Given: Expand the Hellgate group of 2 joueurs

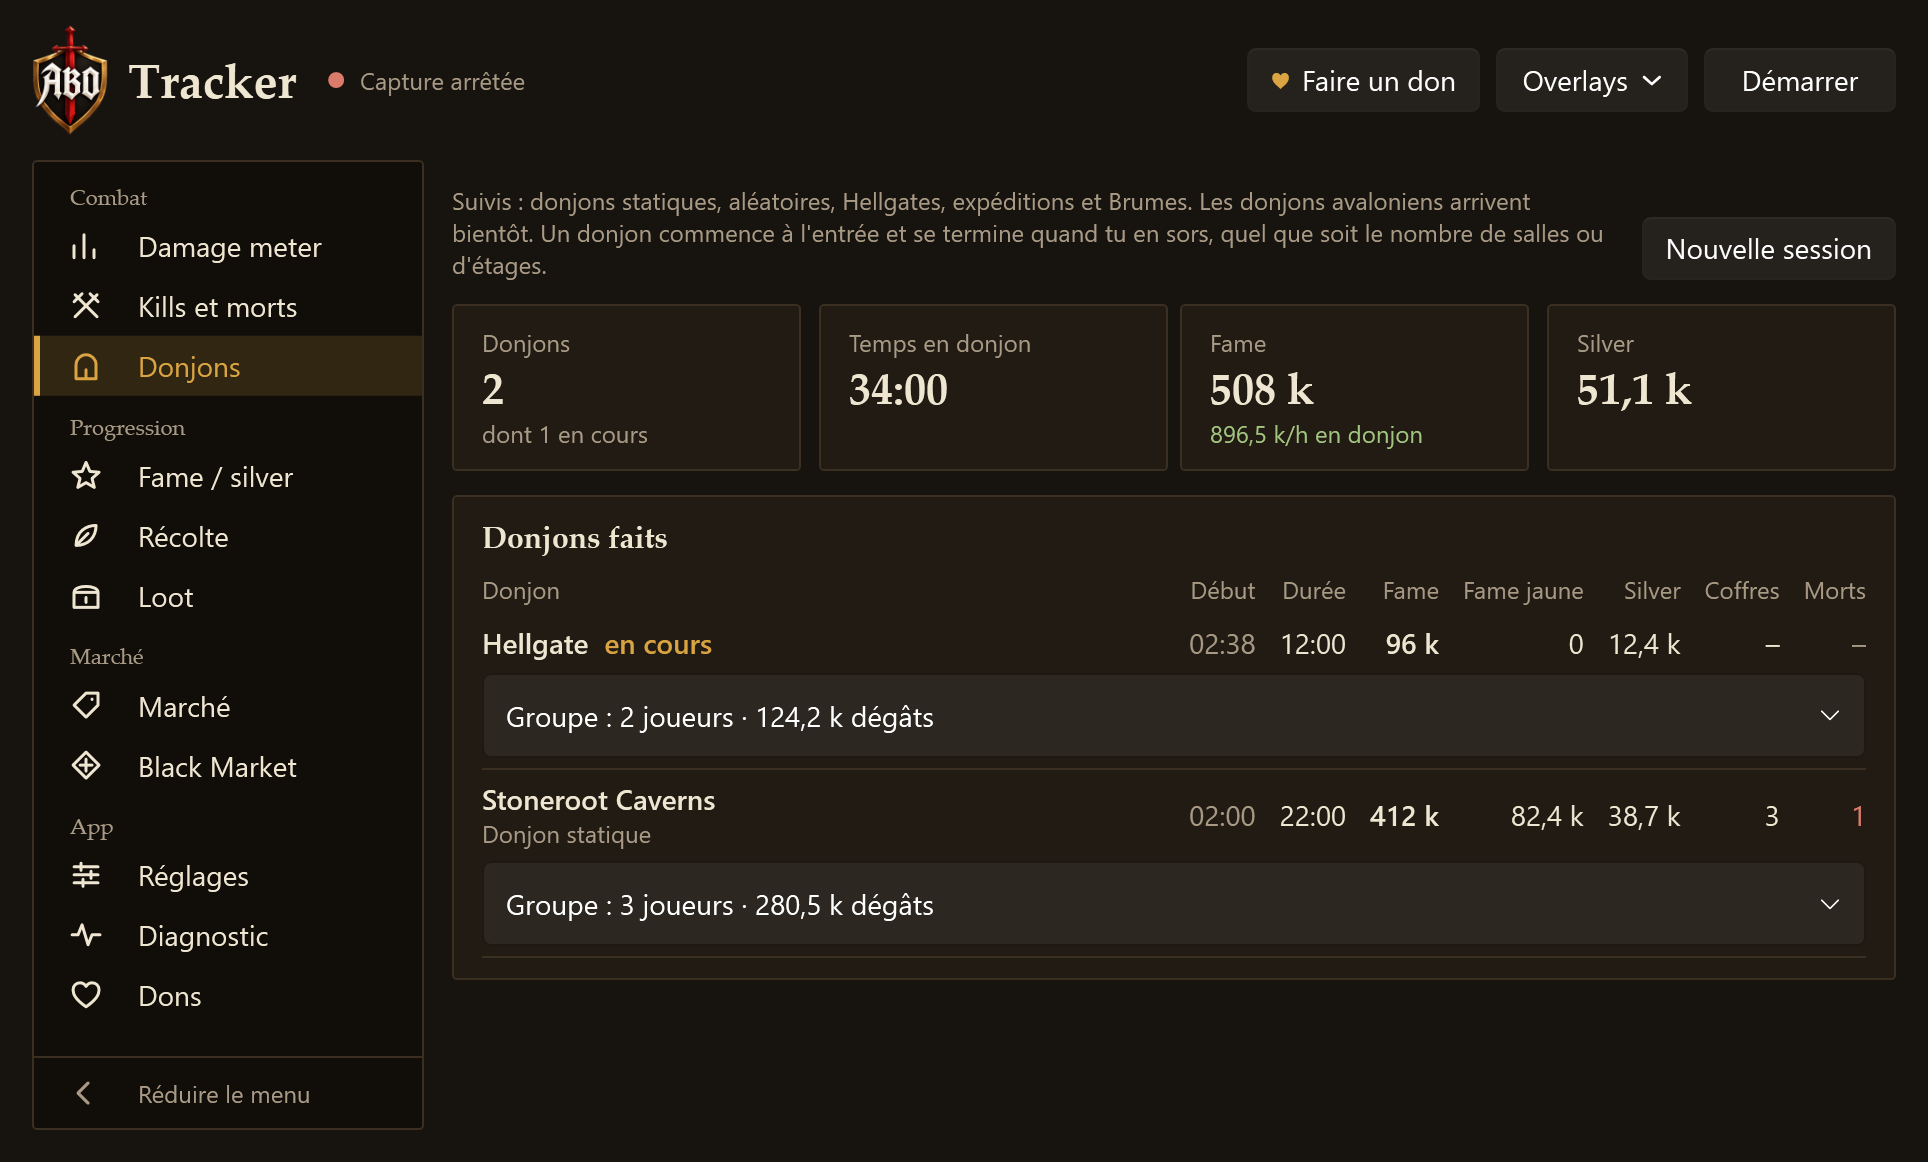Looking at the screenshot, I should [x=1173, y=716].
